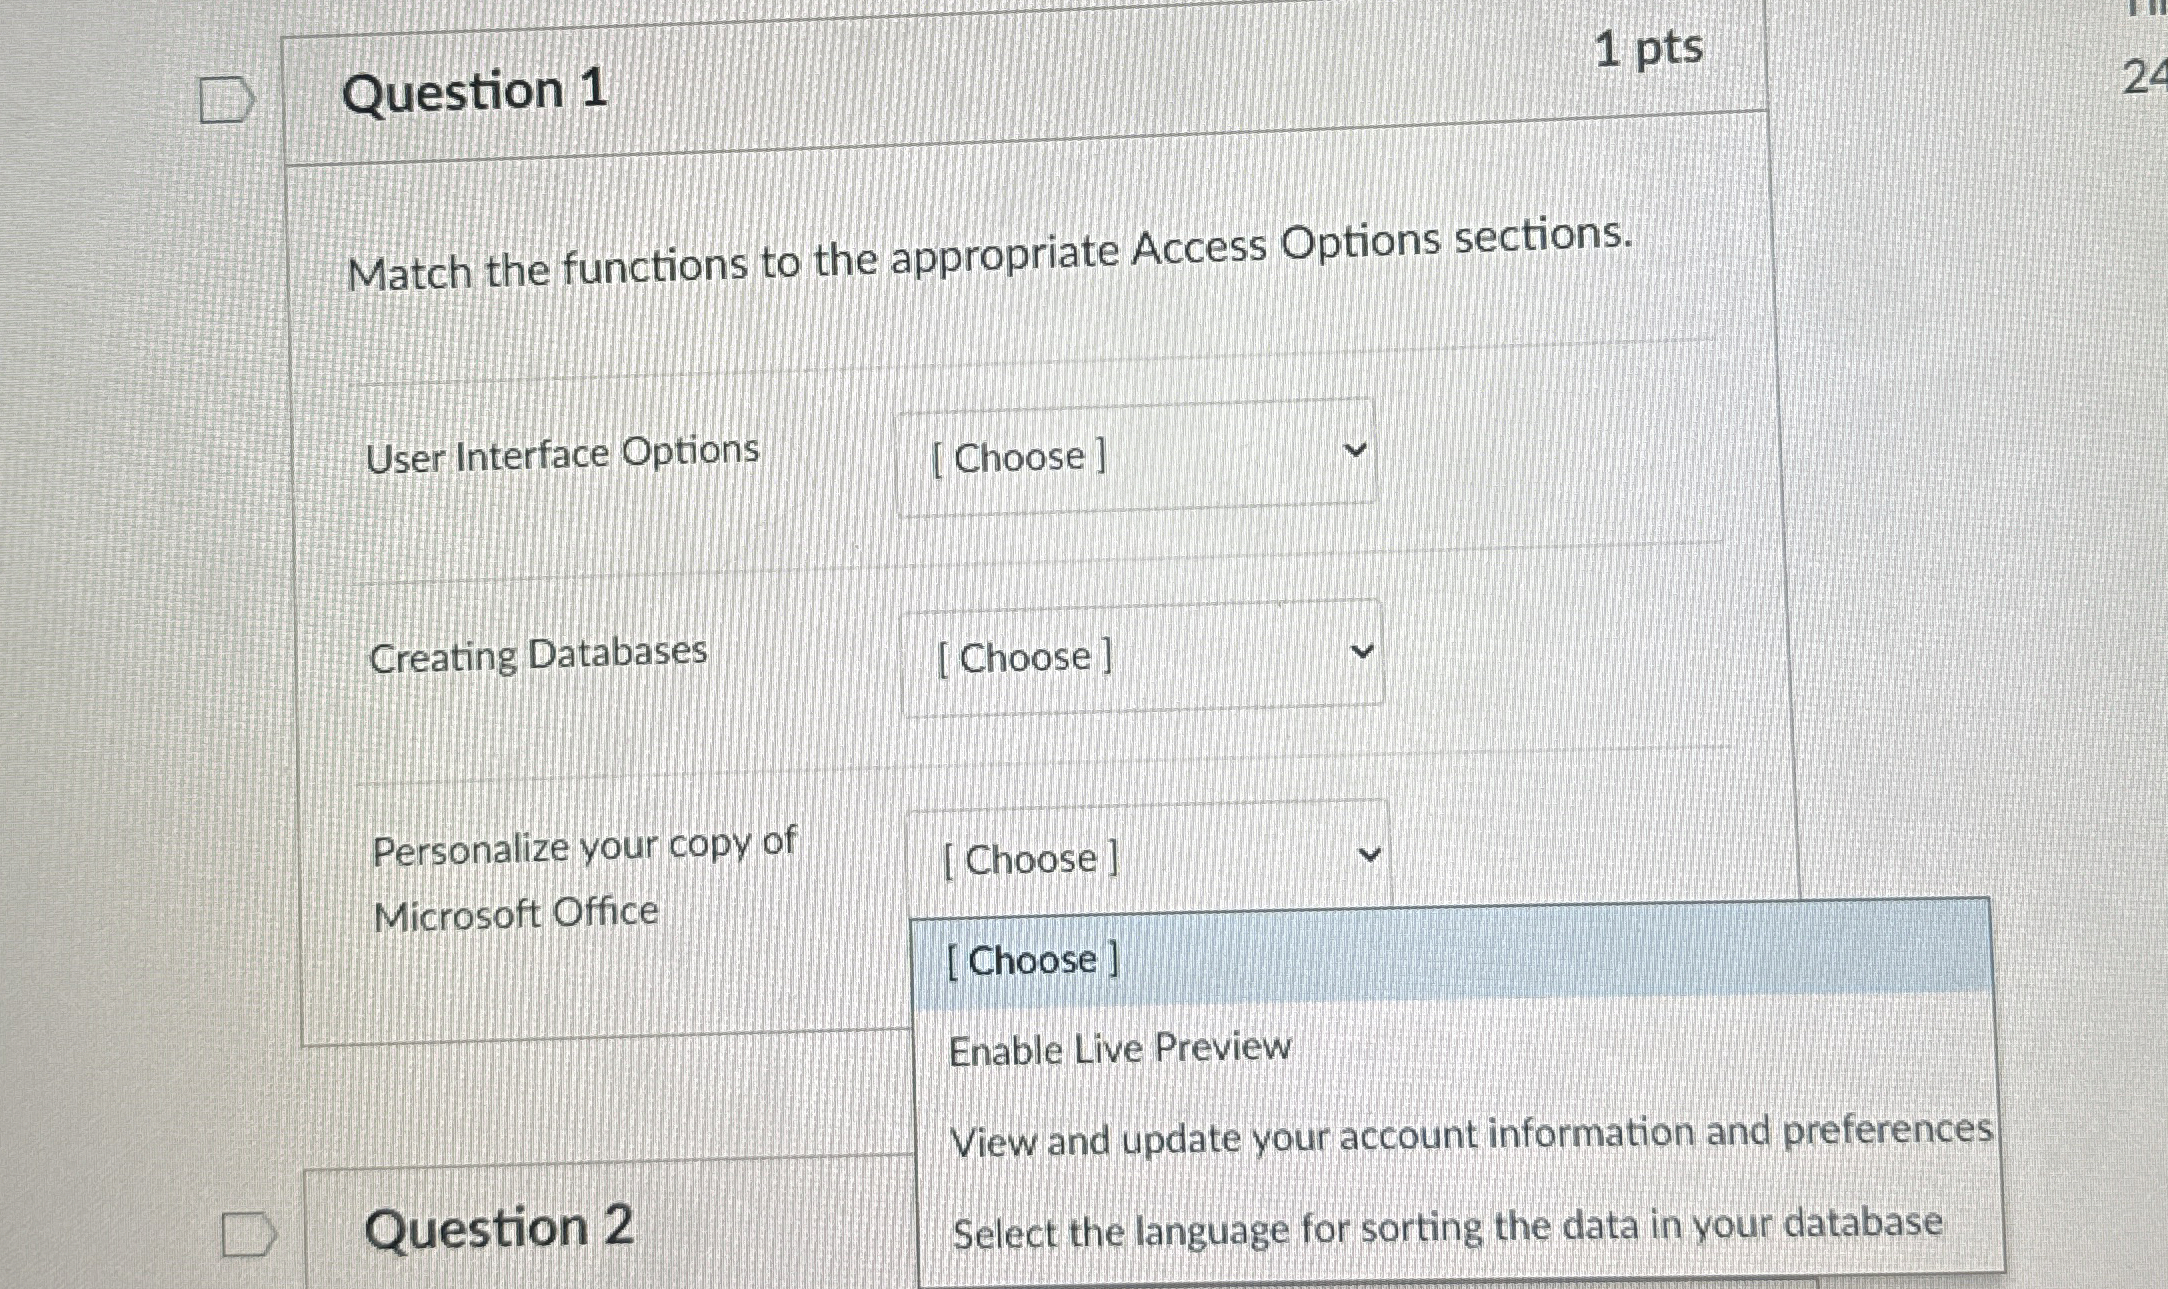Image resolution: width=2168 pixels, height=1289 pixels.
Task: Flag Question 1 with bookmark icon
Action: [x=226, y=100]
